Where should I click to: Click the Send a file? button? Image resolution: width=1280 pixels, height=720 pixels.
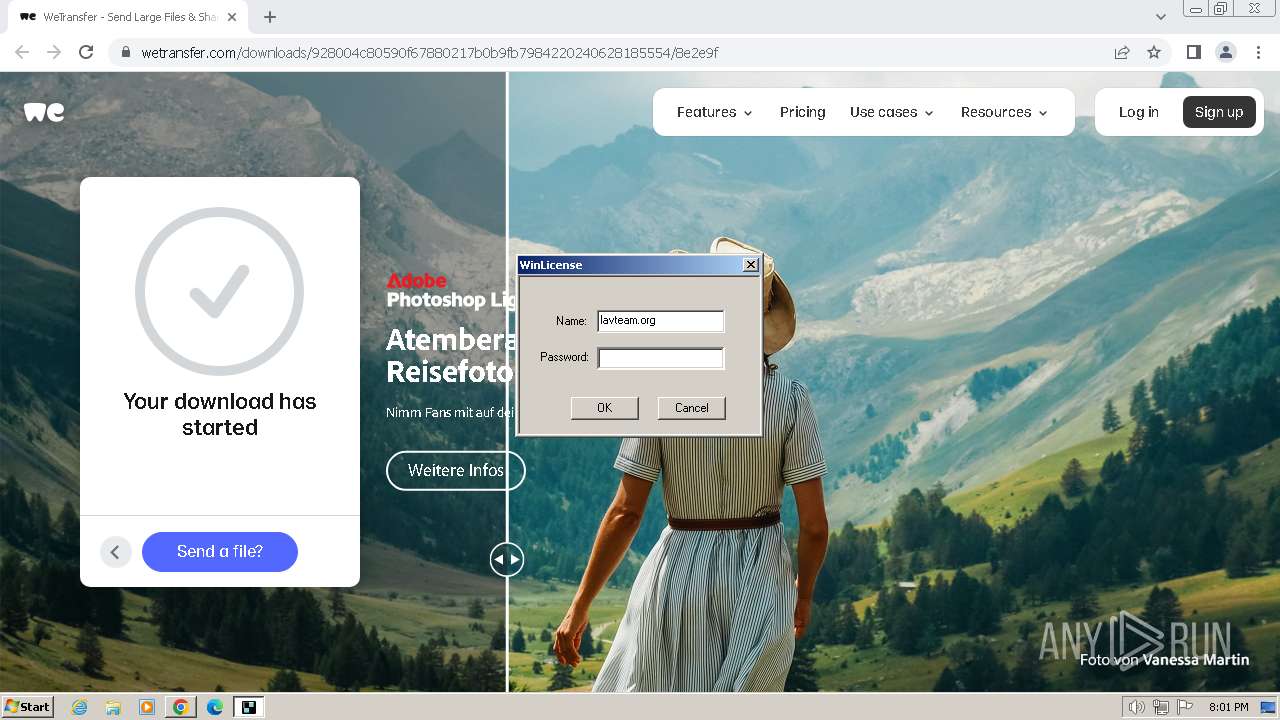coord(220,552)
